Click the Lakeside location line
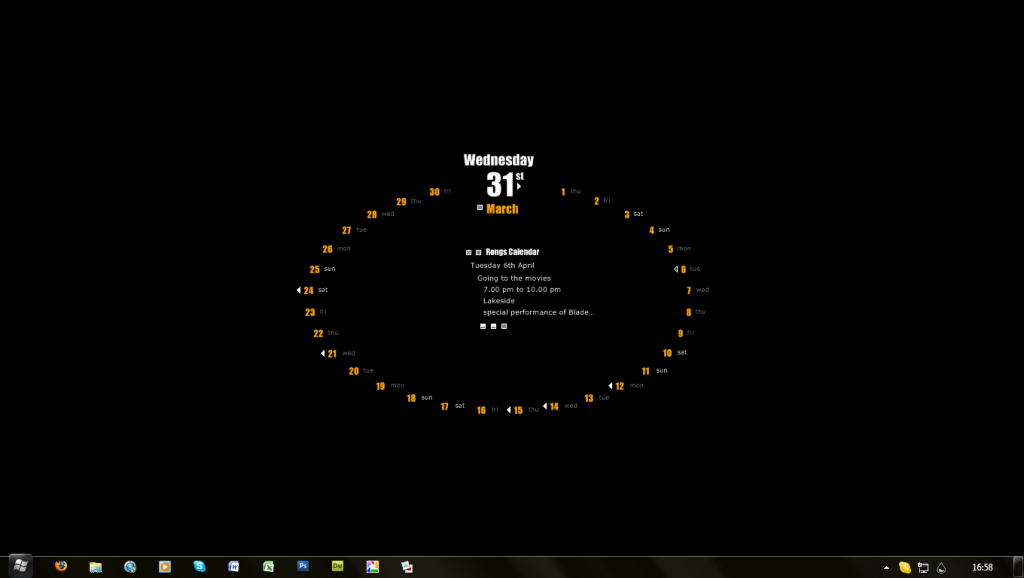 pyautogui.click(x=499, y=301)
